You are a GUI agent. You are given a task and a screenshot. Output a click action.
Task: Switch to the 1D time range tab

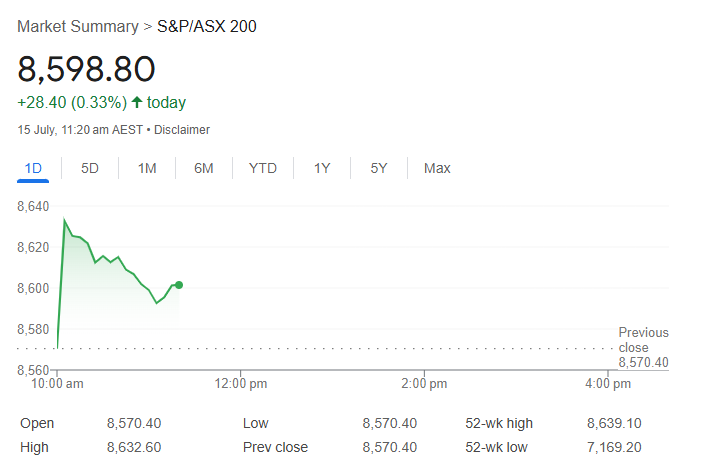point(33,169)
